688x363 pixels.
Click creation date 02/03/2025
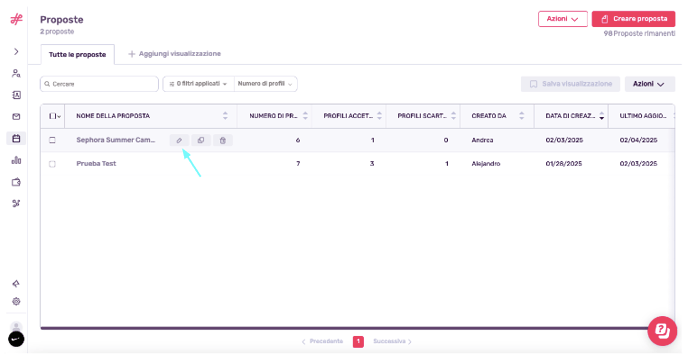pyautogui.click(x=564, y=140)
